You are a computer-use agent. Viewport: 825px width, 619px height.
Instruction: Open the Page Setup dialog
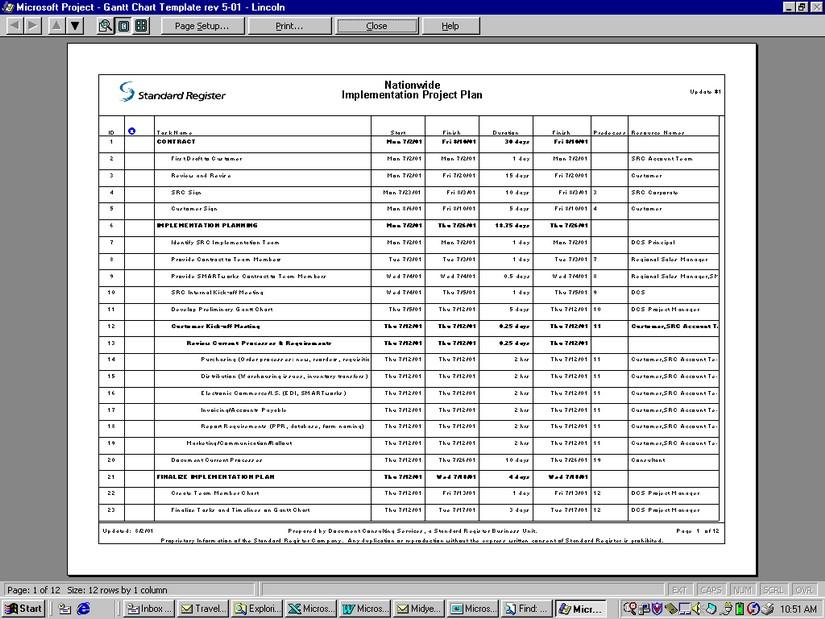pyautogui.click(x=202, y=26)
